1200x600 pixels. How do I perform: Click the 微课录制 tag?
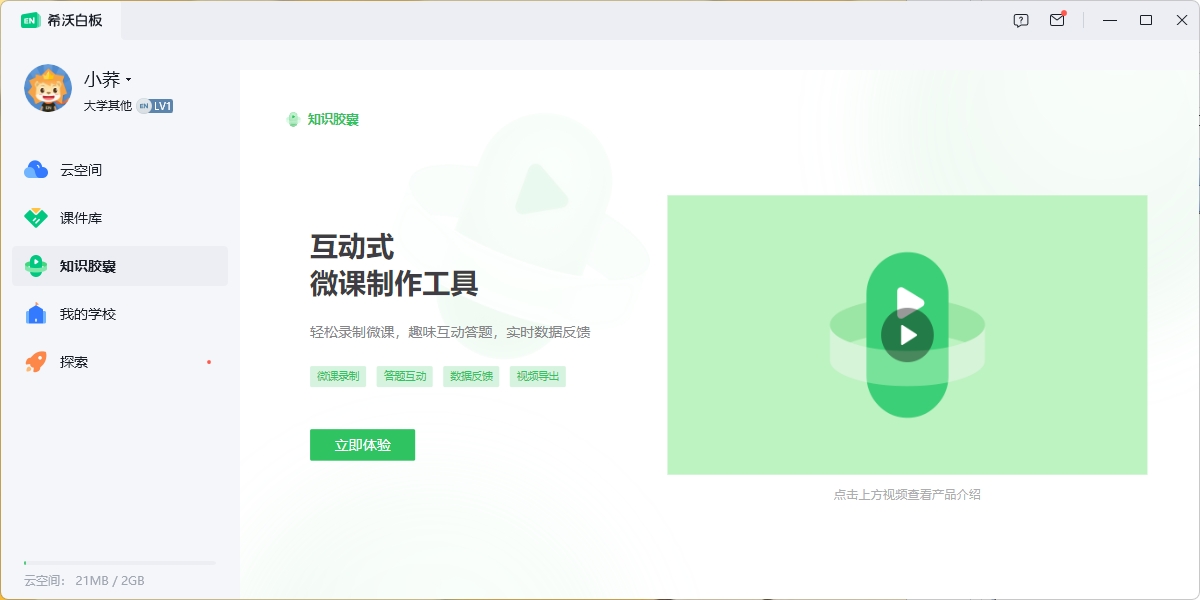click(338, 377)
